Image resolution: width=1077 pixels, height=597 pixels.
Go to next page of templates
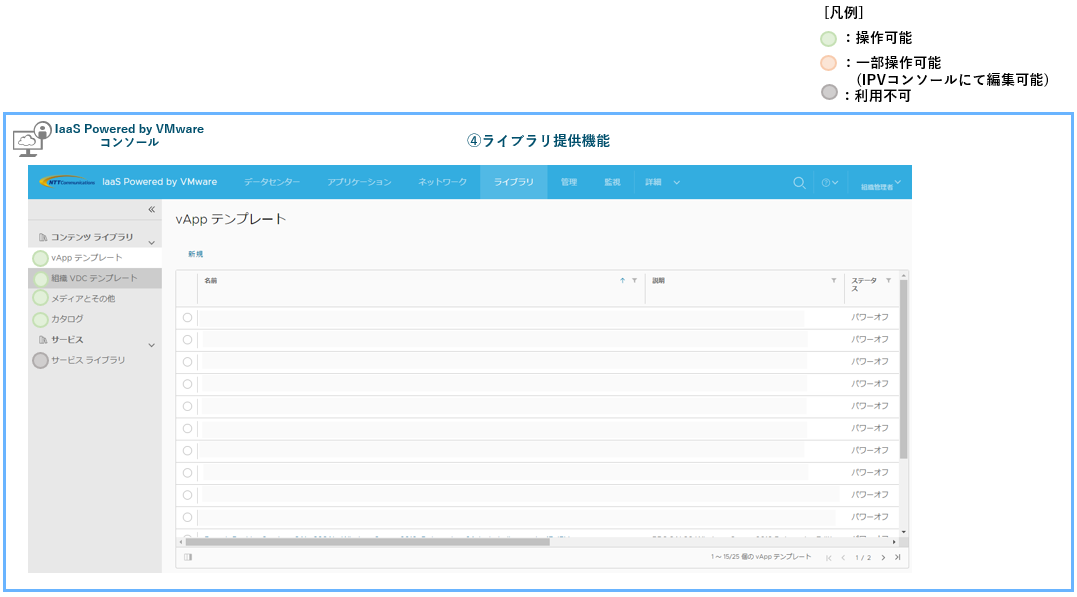coord(883,558)
